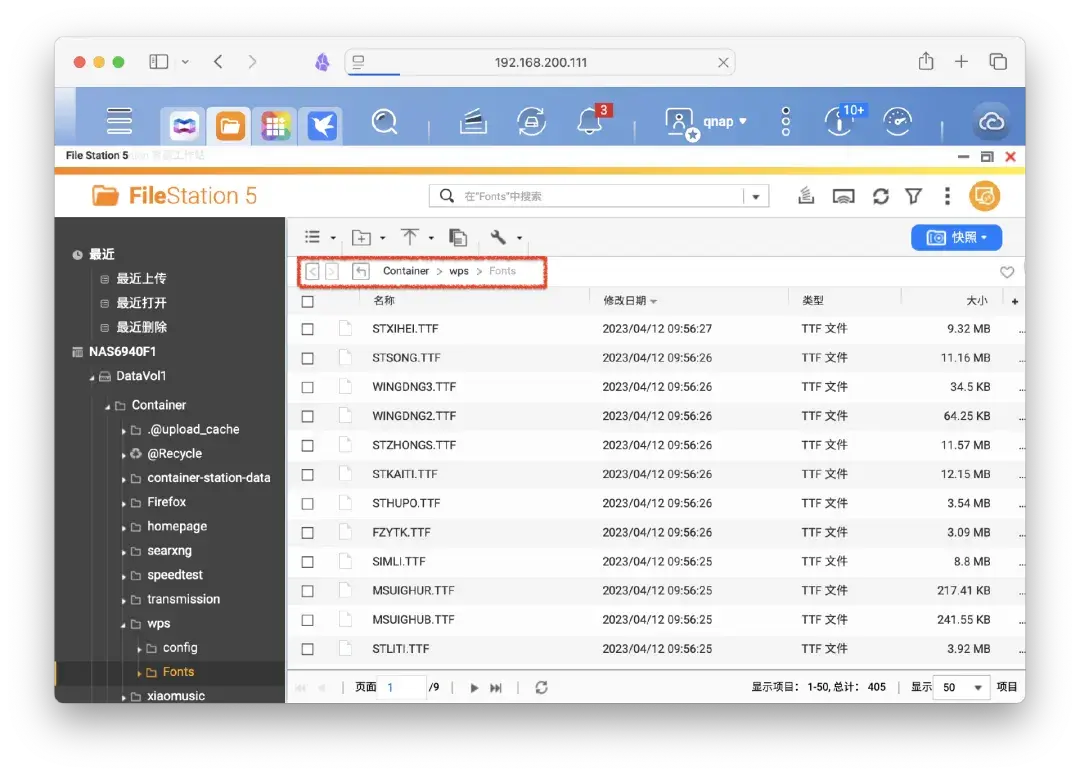Select the upload icon in File Station toolbar
Screen dimensions: 1080x775
(x=413, y=237)
